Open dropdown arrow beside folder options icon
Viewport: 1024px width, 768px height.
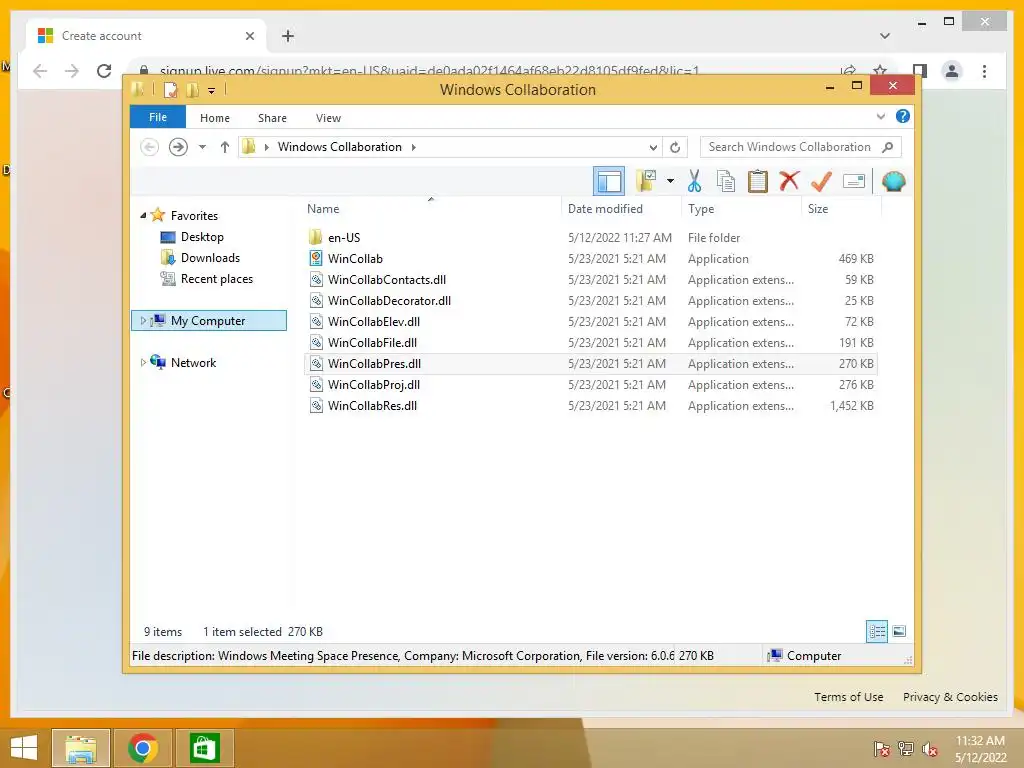670,181
